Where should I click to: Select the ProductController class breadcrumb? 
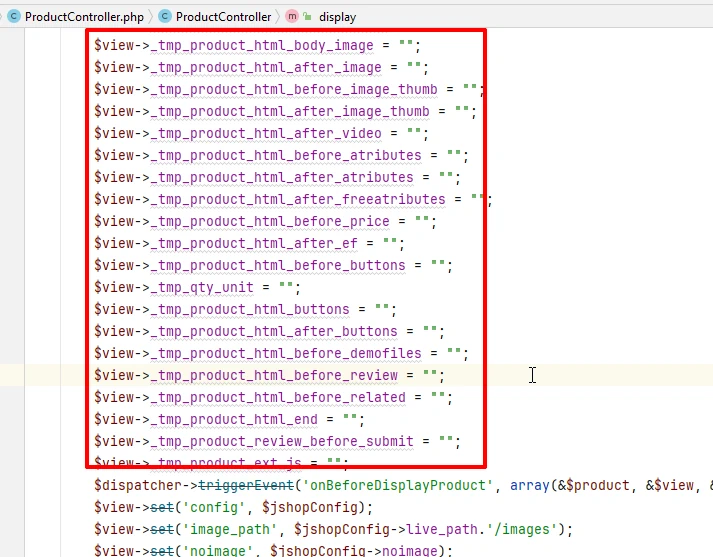pos(222,16)
